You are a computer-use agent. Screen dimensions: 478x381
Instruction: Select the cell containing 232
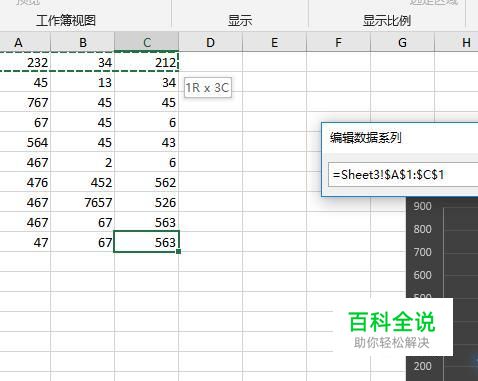[x=25, y=62]
